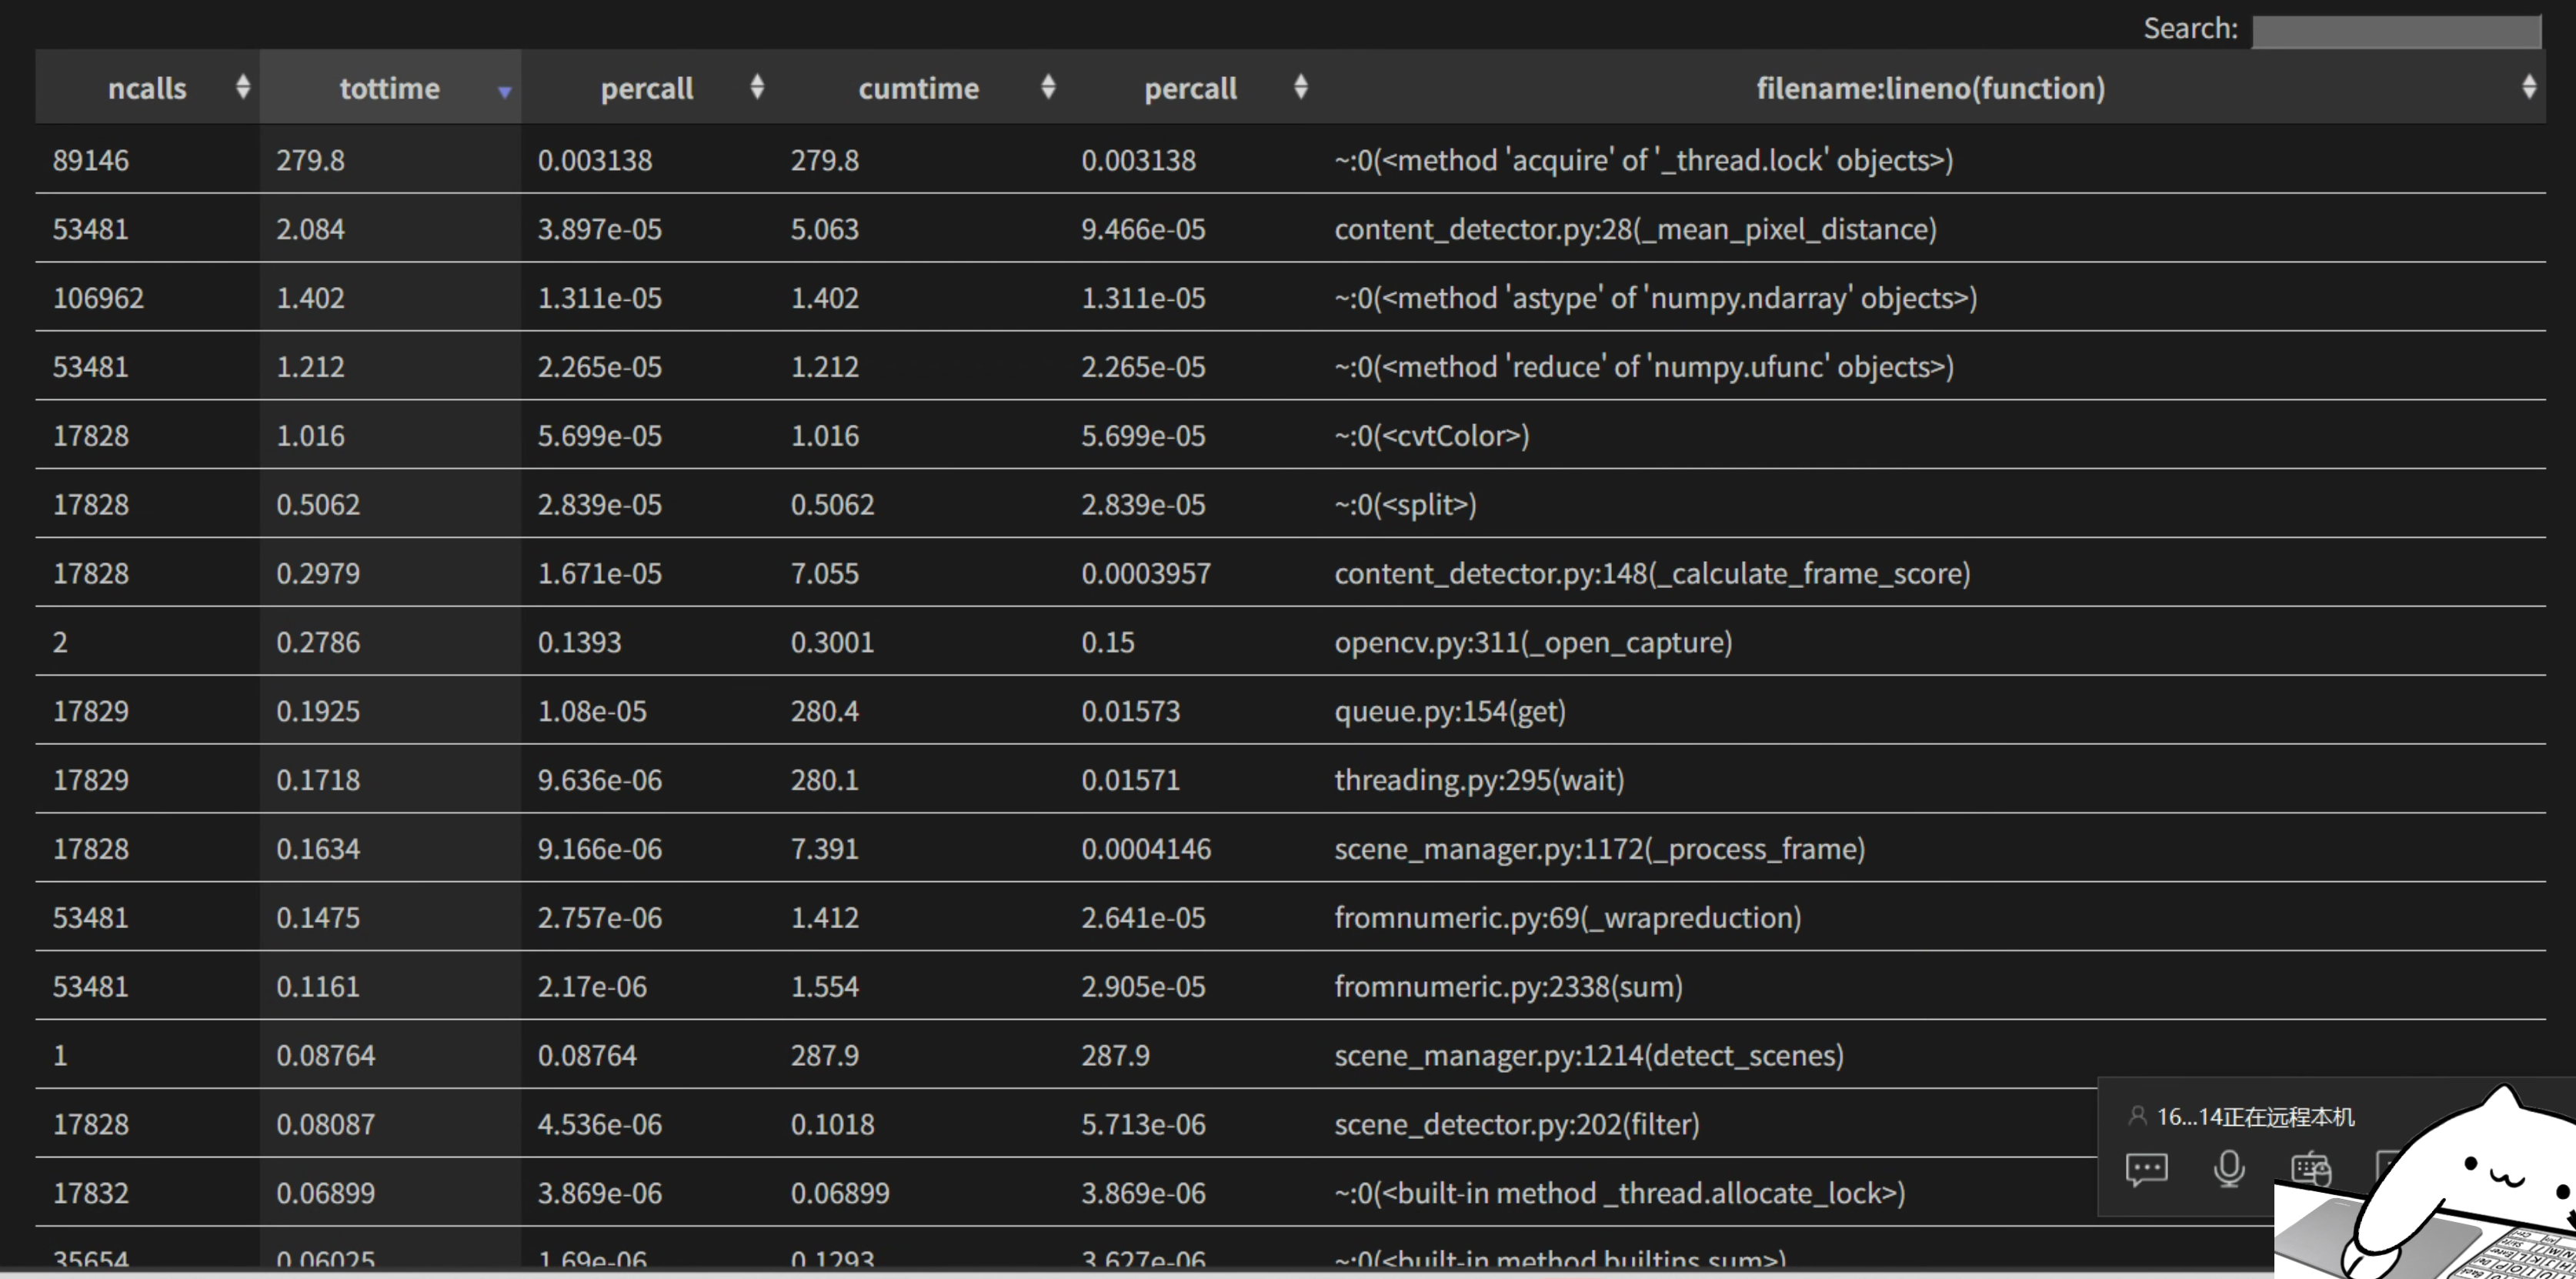Click tottime value 0.2786
Image resolution: width=2576 pixels, height=1279 pixels.
pos(318,643)
